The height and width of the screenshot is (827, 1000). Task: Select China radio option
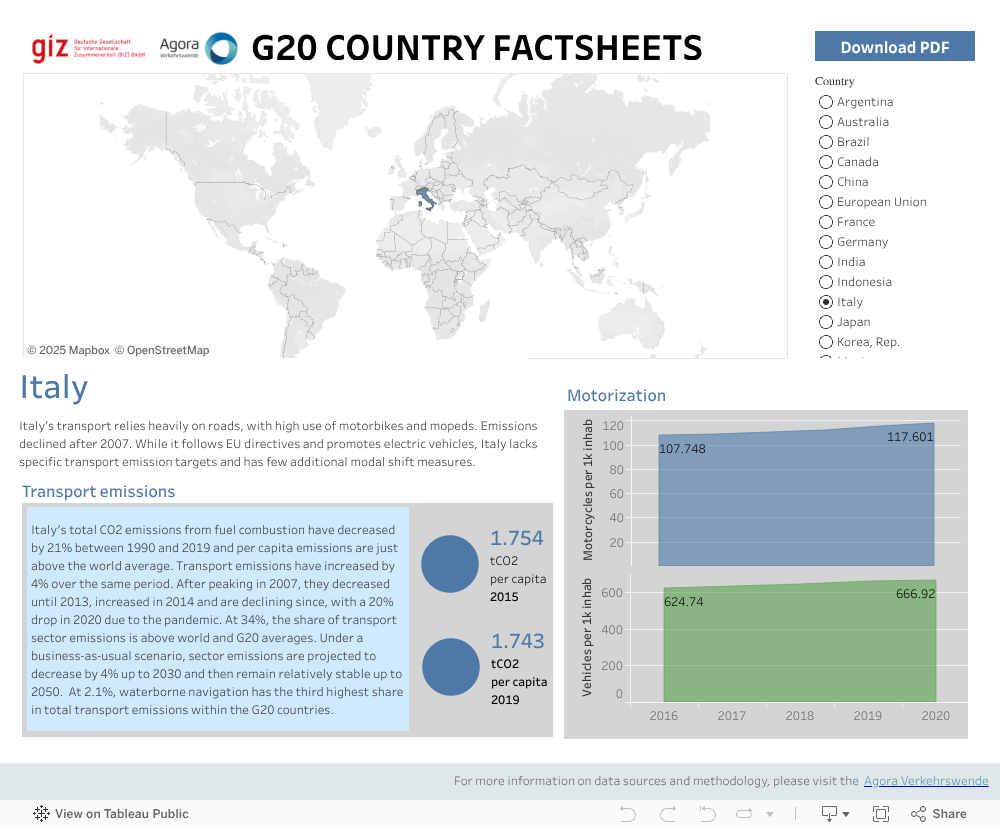tap(826, 182)
